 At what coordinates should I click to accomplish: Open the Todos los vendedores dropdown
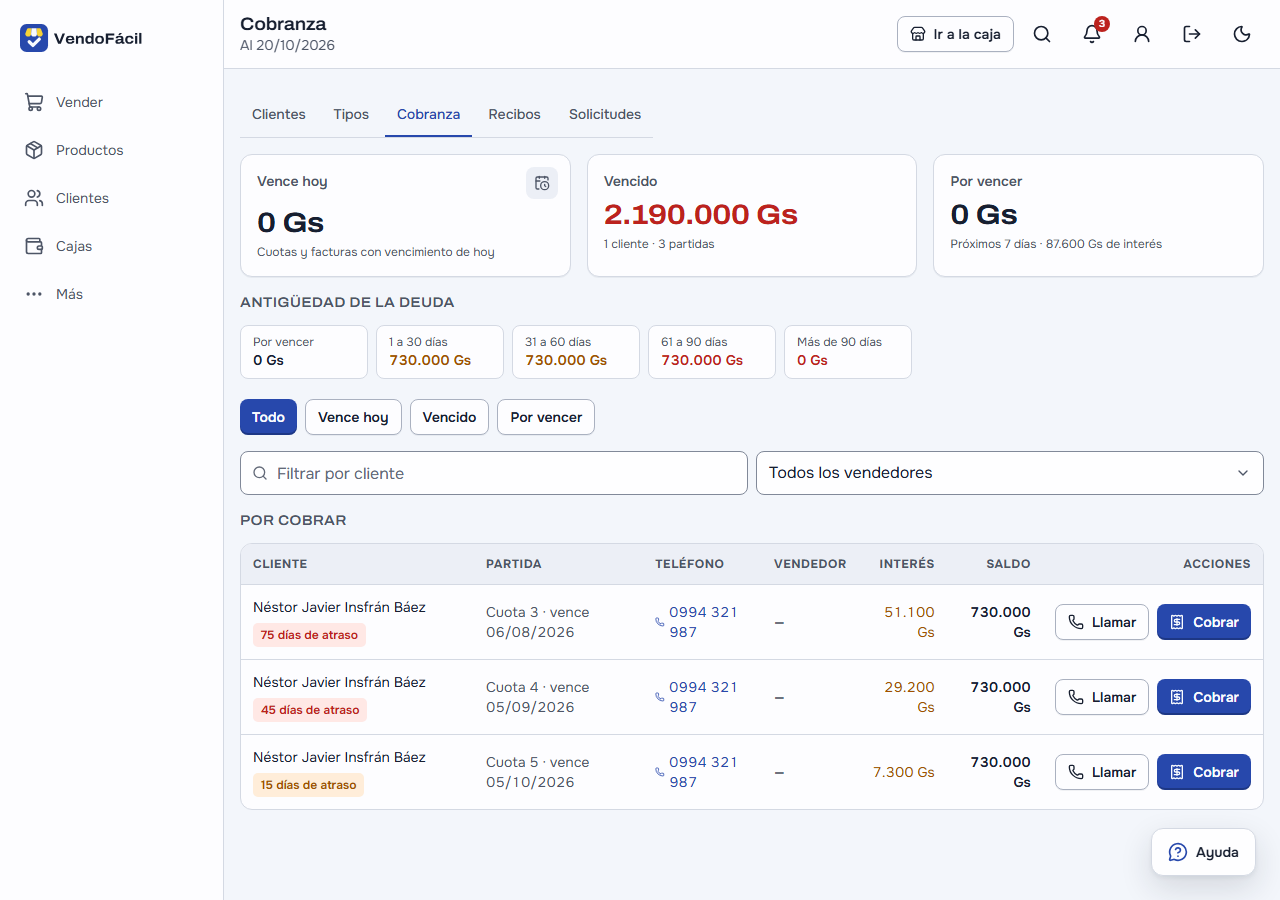pyautogui.click(x=1010, y=473)
